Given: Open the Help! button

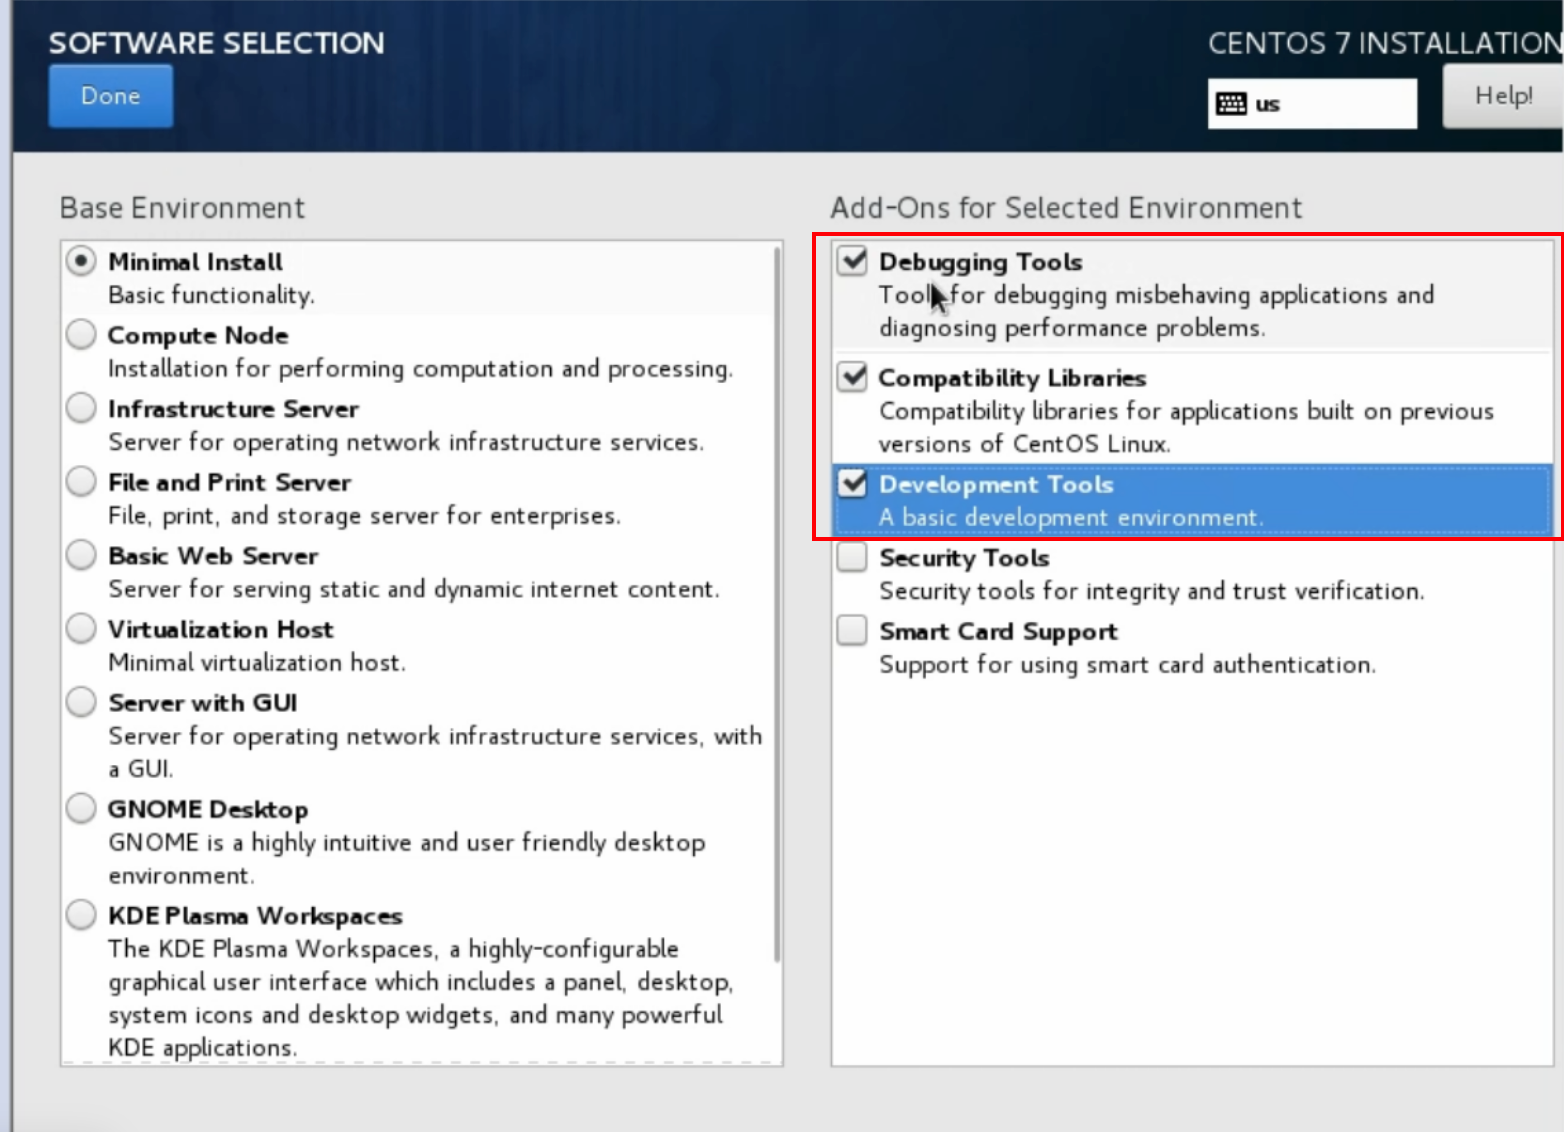Looking at the screenshot, I should [x=1503, y=96].
